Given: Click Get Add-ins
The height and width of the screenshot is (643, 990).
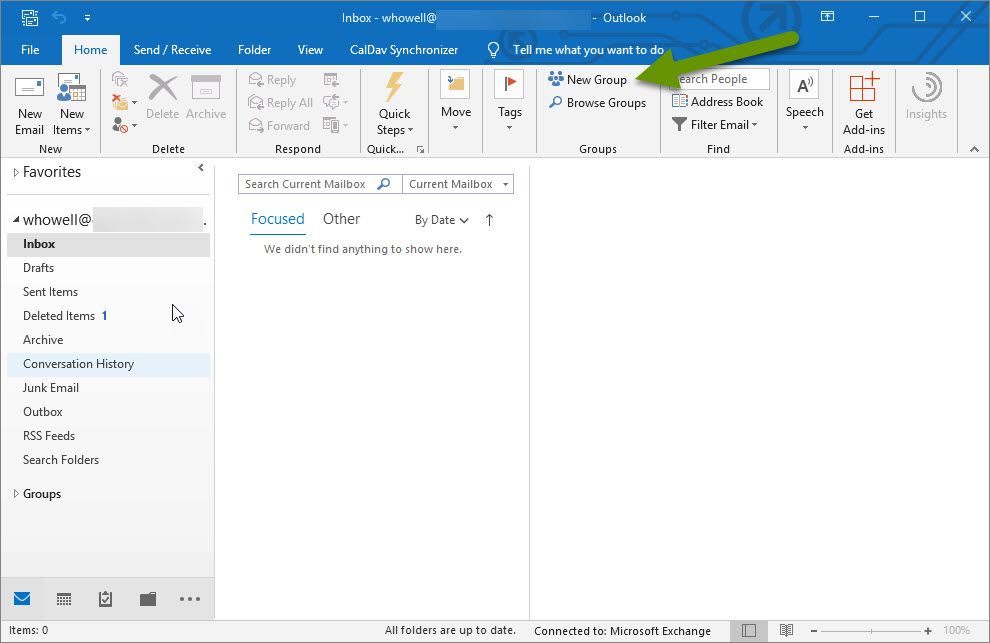Looking at the screenshot, I should pos(862,104).
